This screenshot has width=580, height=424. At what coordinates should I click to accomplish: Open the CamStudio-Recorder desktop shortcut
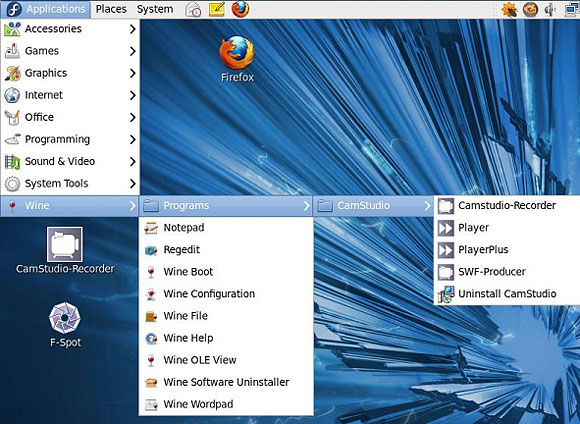pos(65,250)
